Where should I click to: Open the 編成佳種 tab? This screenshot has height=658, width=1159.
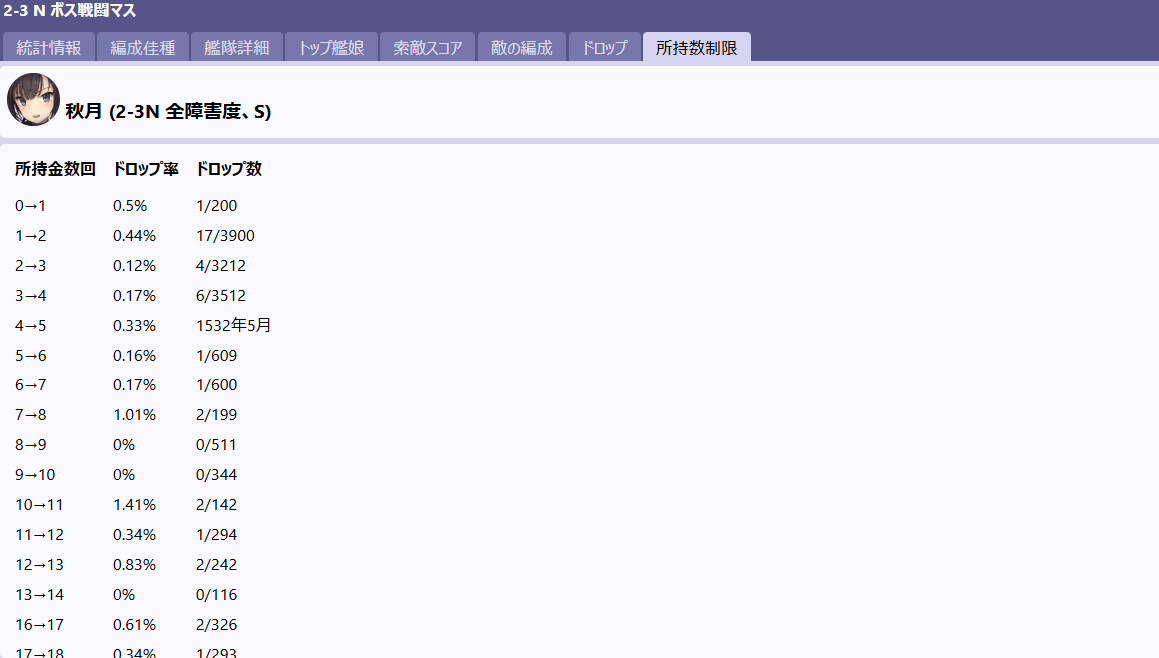[x=143, y=47]
